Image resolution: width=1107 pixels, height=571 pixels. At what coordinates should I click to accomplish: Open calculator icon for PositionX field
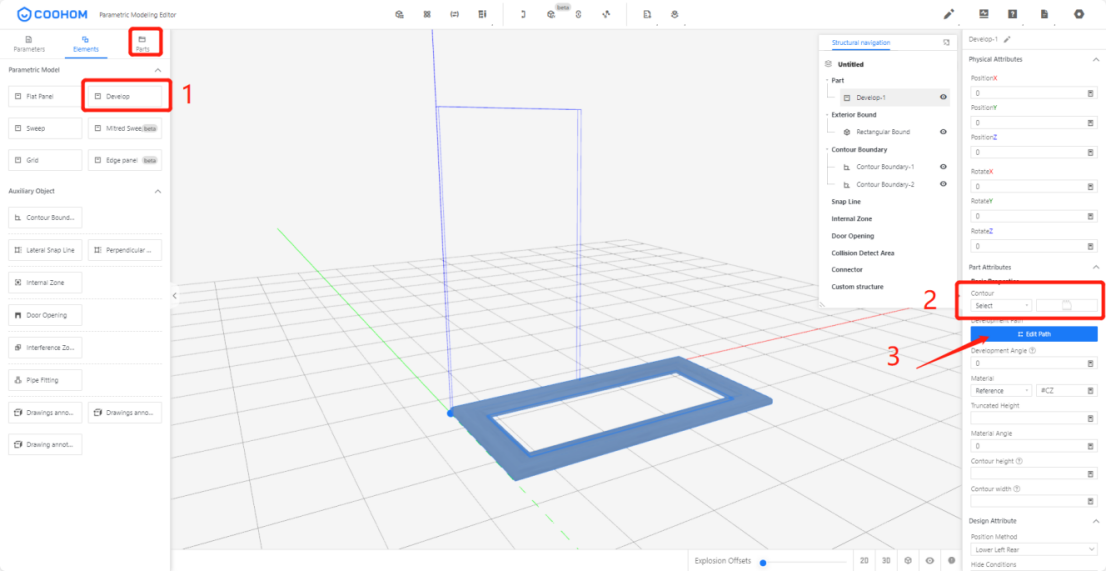click(1090, 93)
